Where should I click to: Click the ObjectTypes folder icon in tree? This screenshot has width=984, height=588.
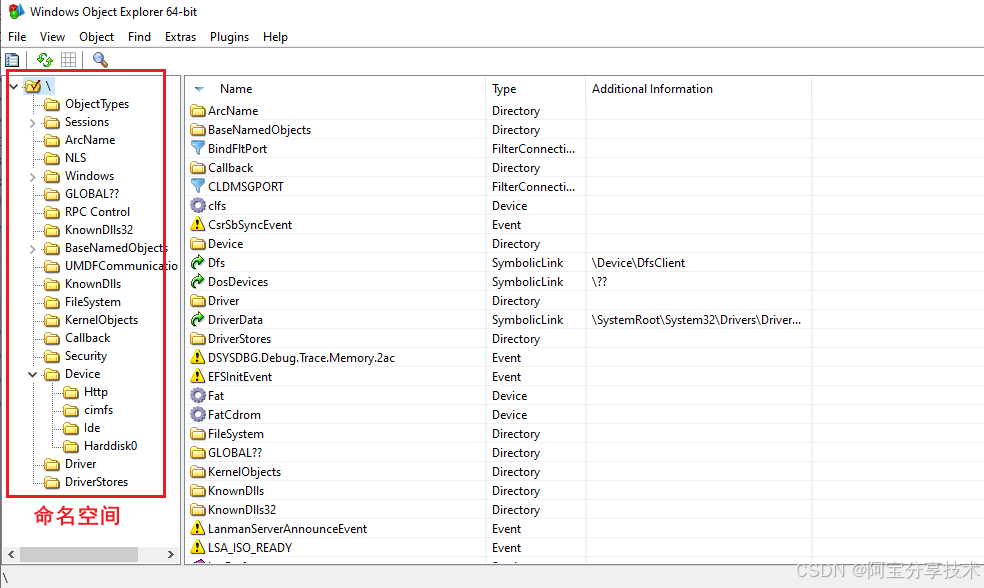pyautogui.click(x=51, y=104)
